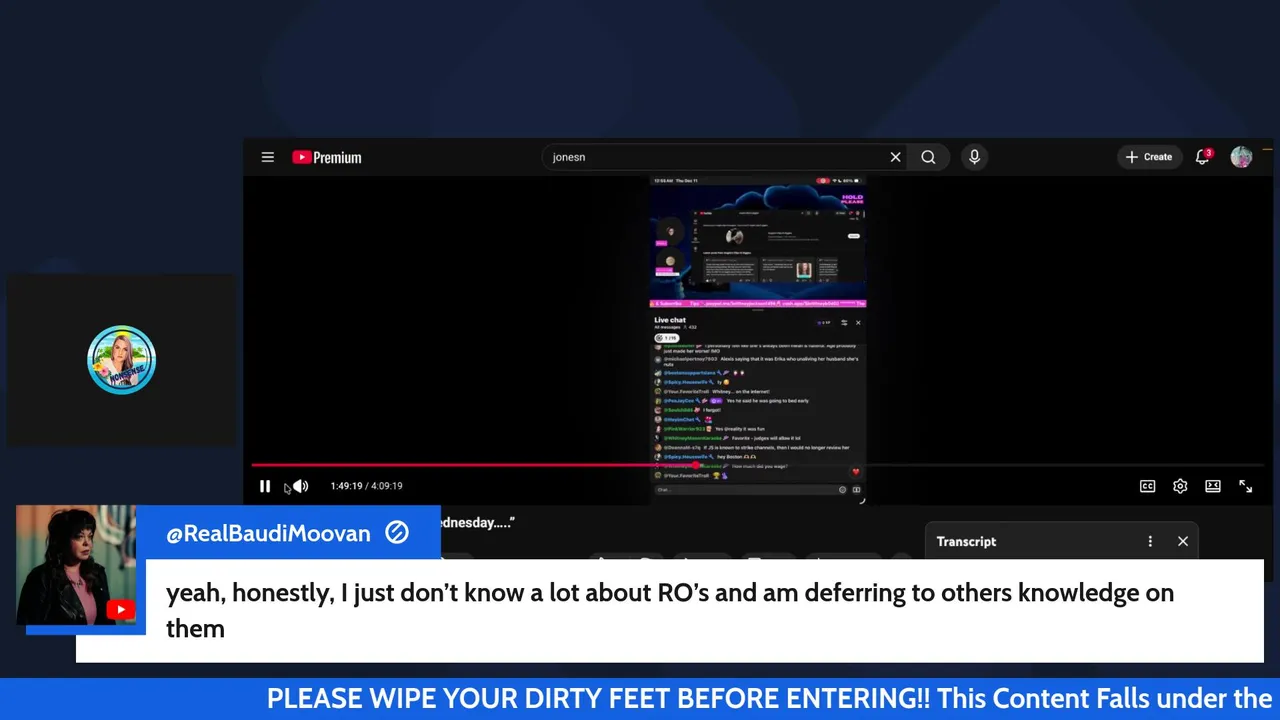Pause the video playback
This screenshot has width=1280, height=720.
[265, 486]
